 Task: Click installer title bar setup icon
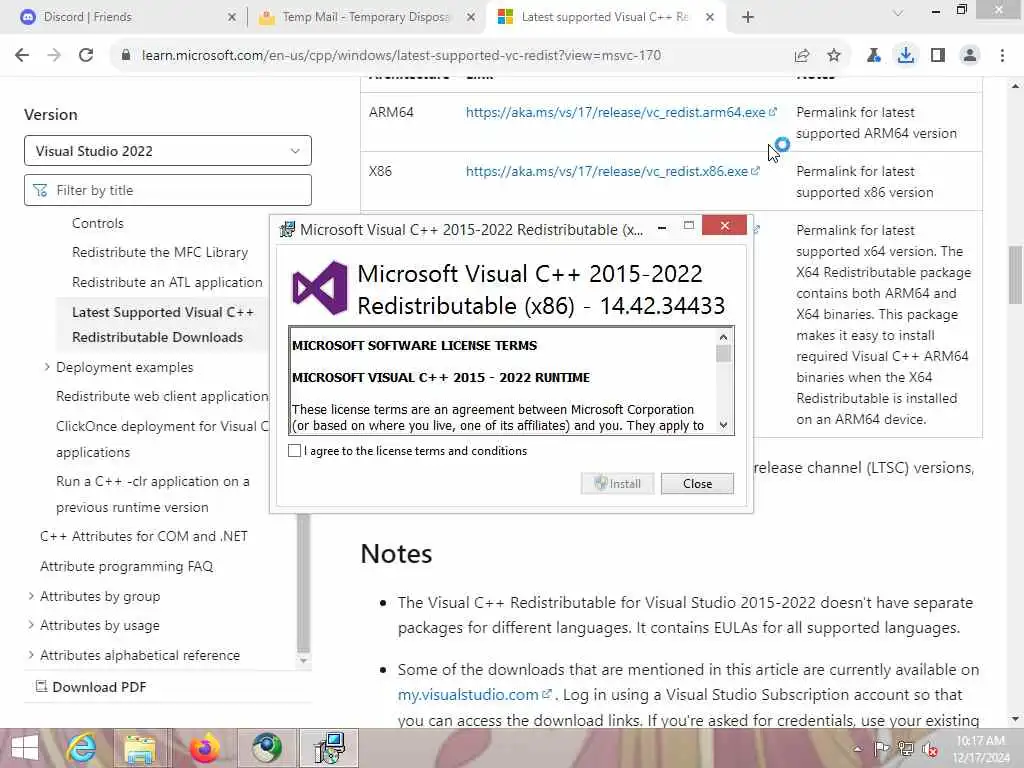coord(287,230)
